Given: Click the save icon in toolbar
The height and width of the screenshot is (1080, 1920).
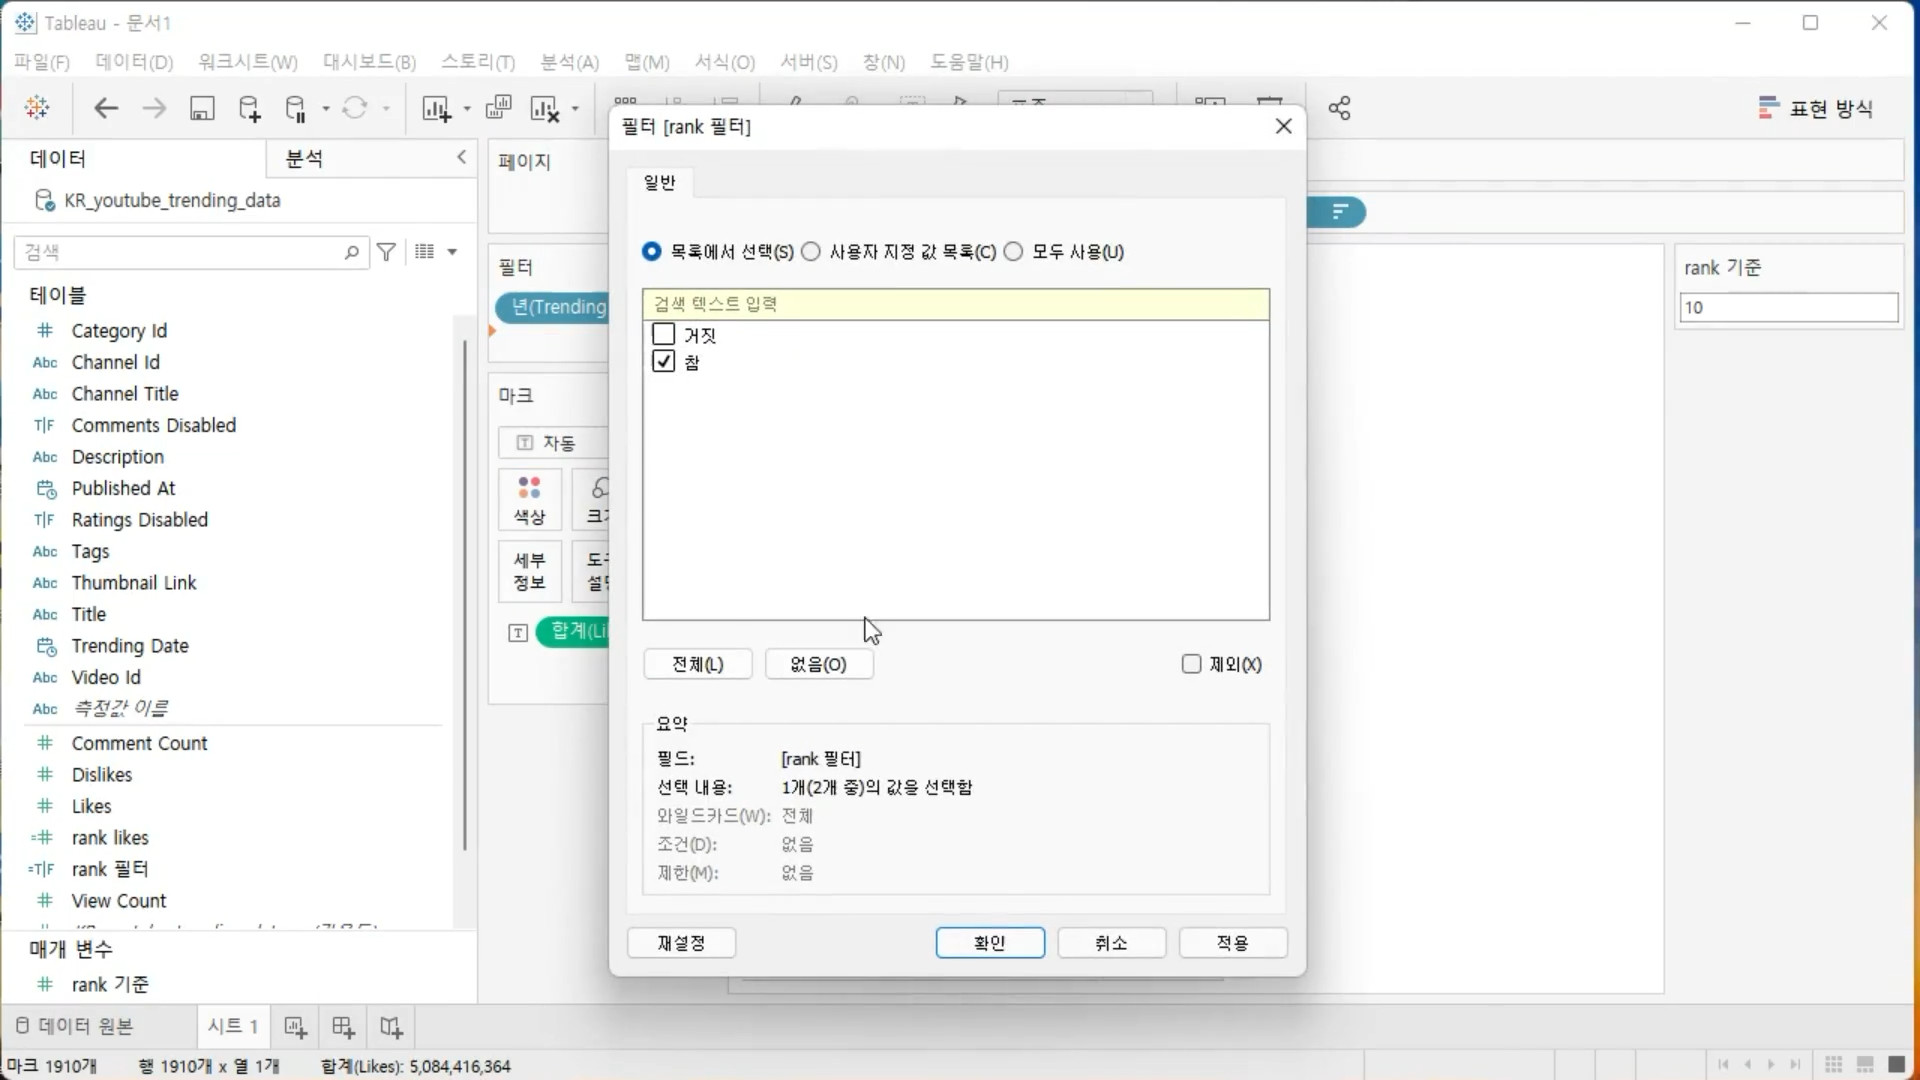Looking at the screenshot, I should [202, 108].
